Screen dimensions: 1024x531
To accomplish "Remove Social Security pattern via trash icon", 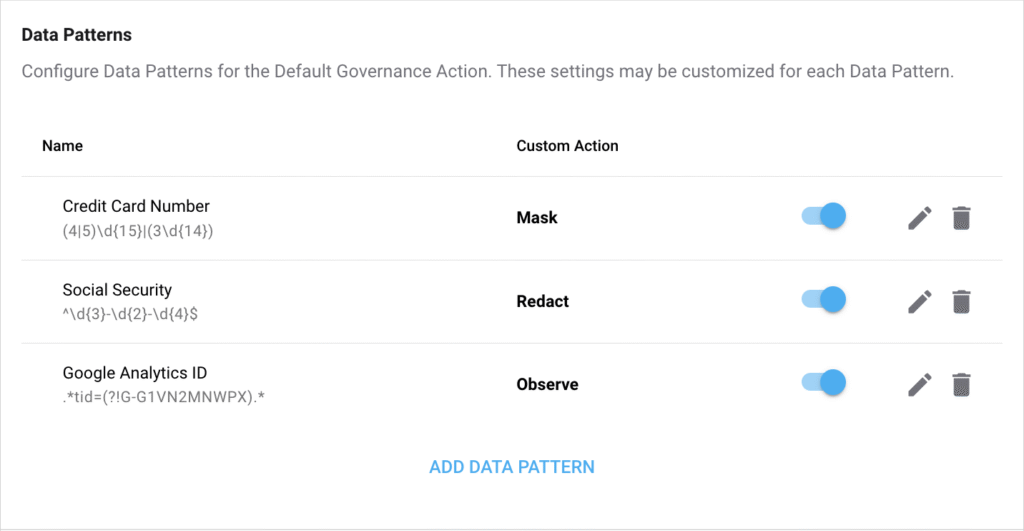I will click(961, 300).
